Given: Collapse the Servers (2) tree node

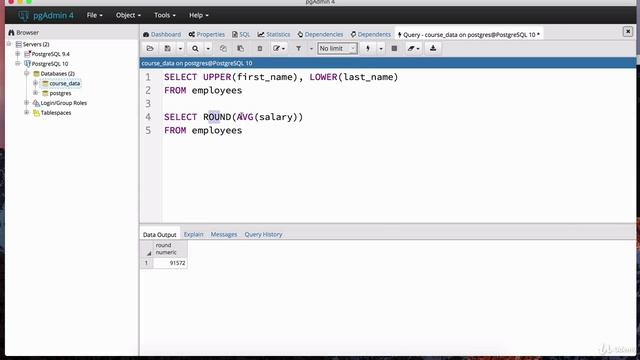Looking at the screenshot, I should point(9,44).
